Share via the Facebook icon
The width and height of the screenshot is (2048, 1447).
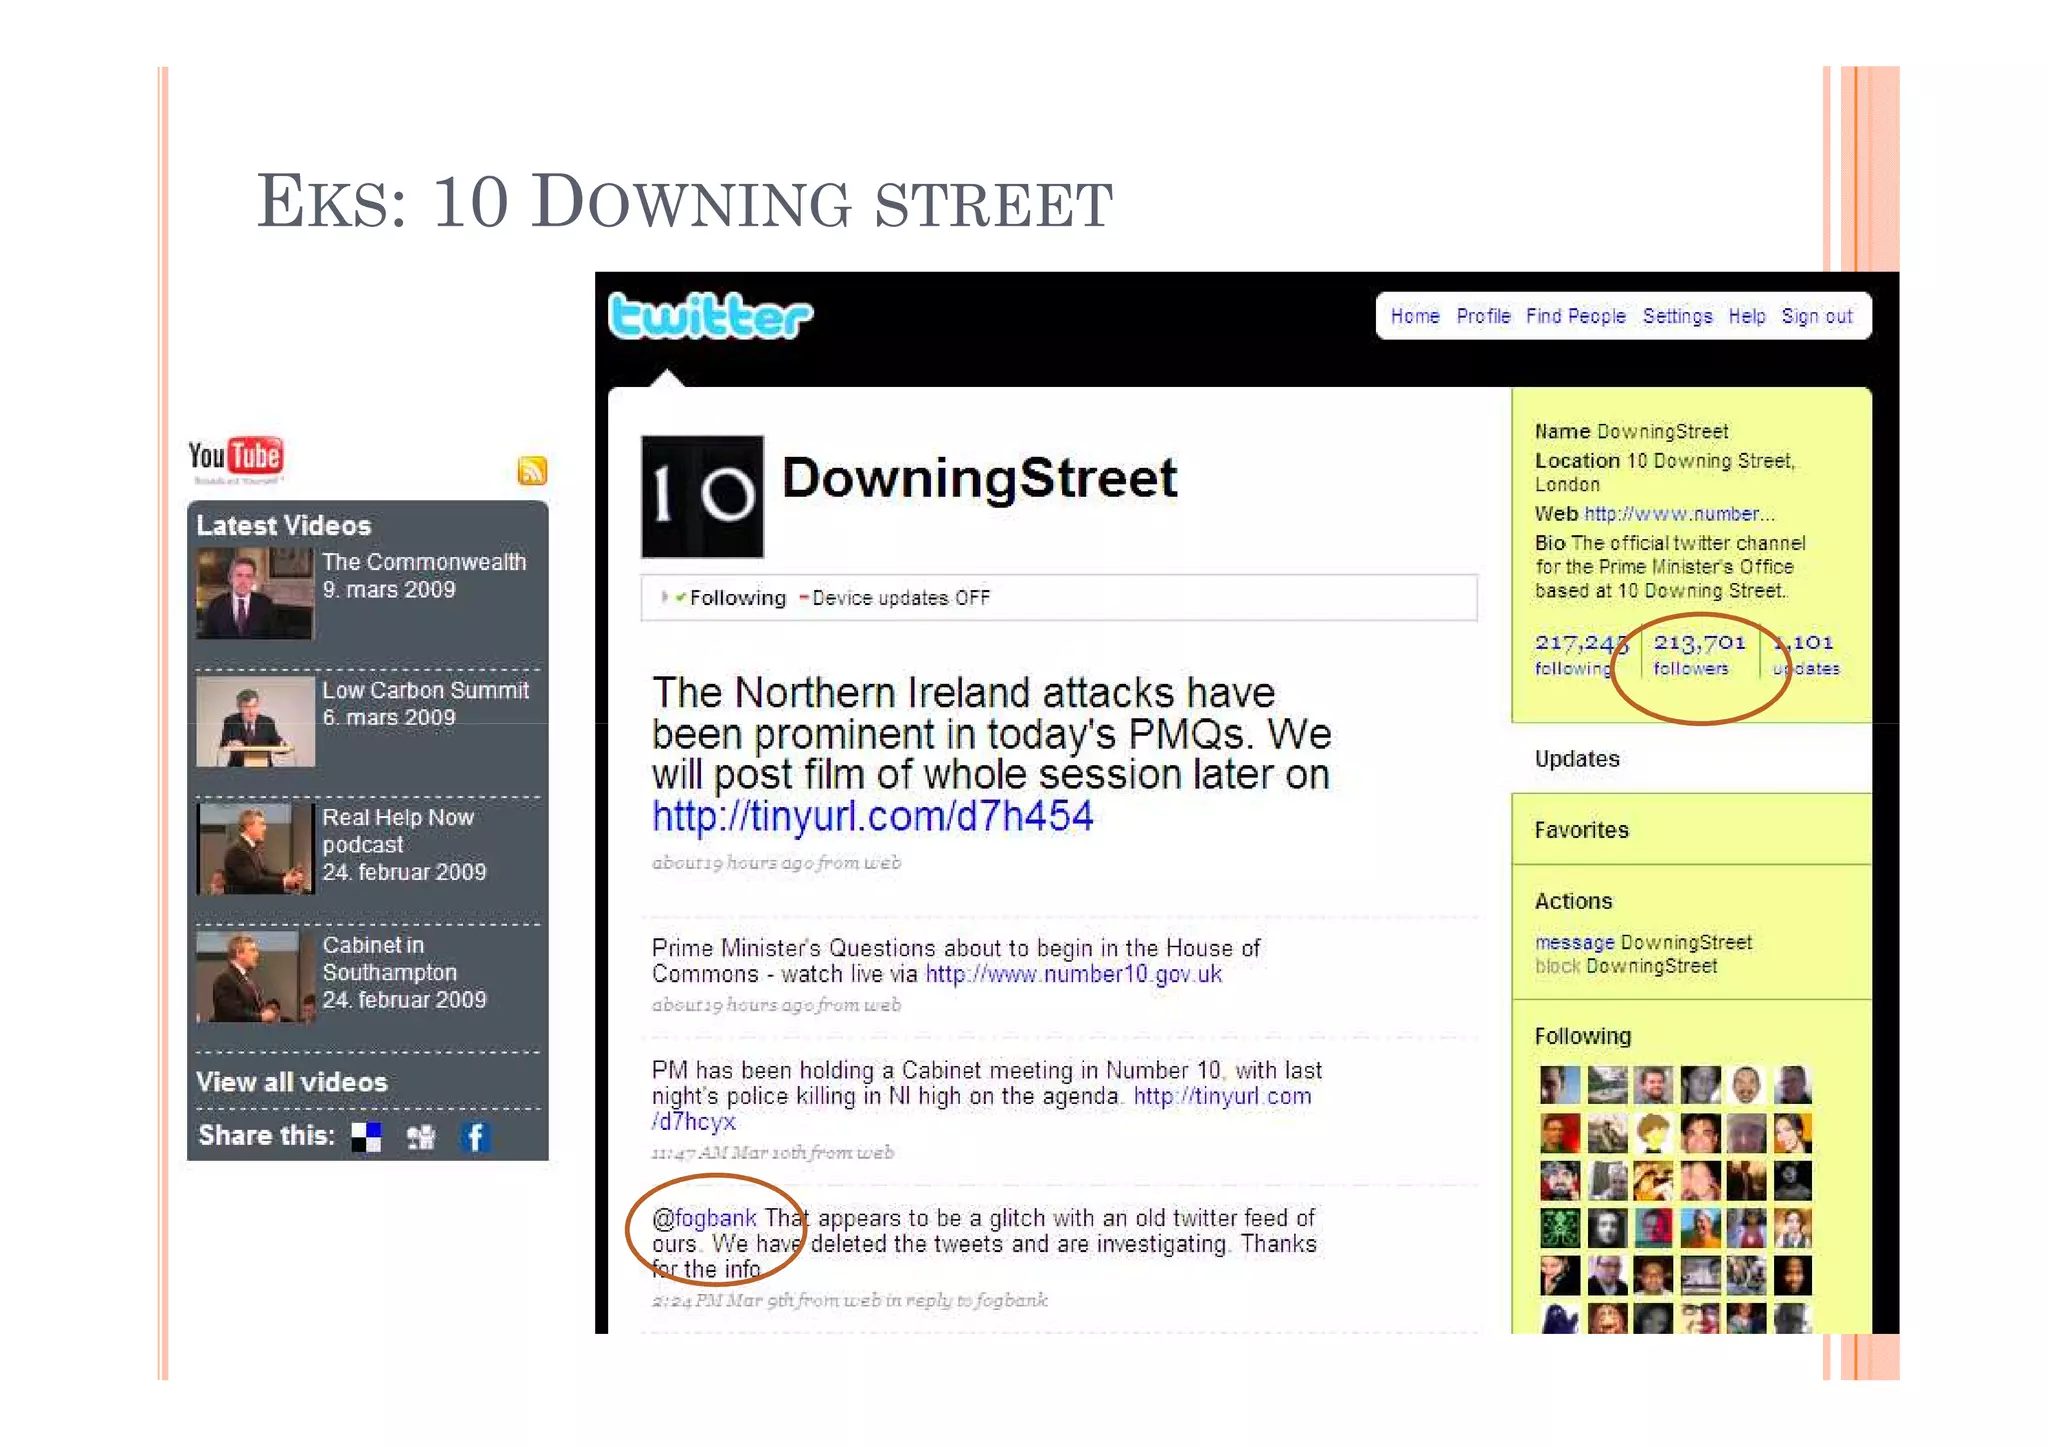click(x=475, y=1137)
